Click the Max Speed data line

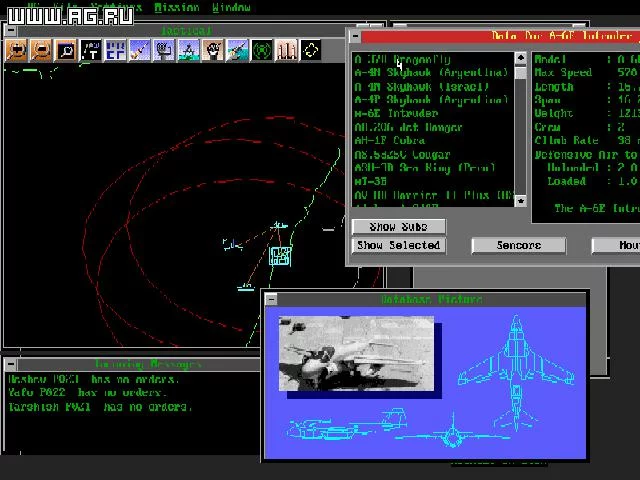point(587,73)
